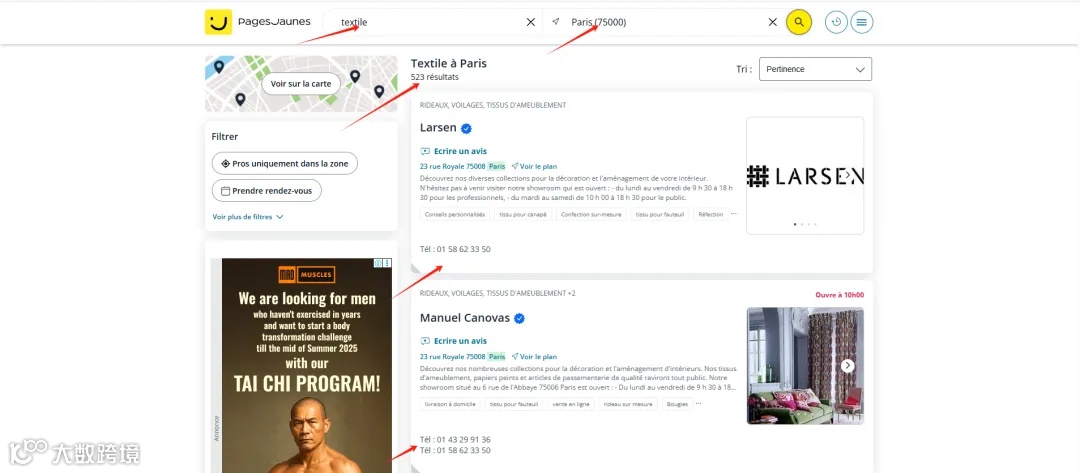Open the Larsen listing title
Screen dimensions: 1080x473
438,127
